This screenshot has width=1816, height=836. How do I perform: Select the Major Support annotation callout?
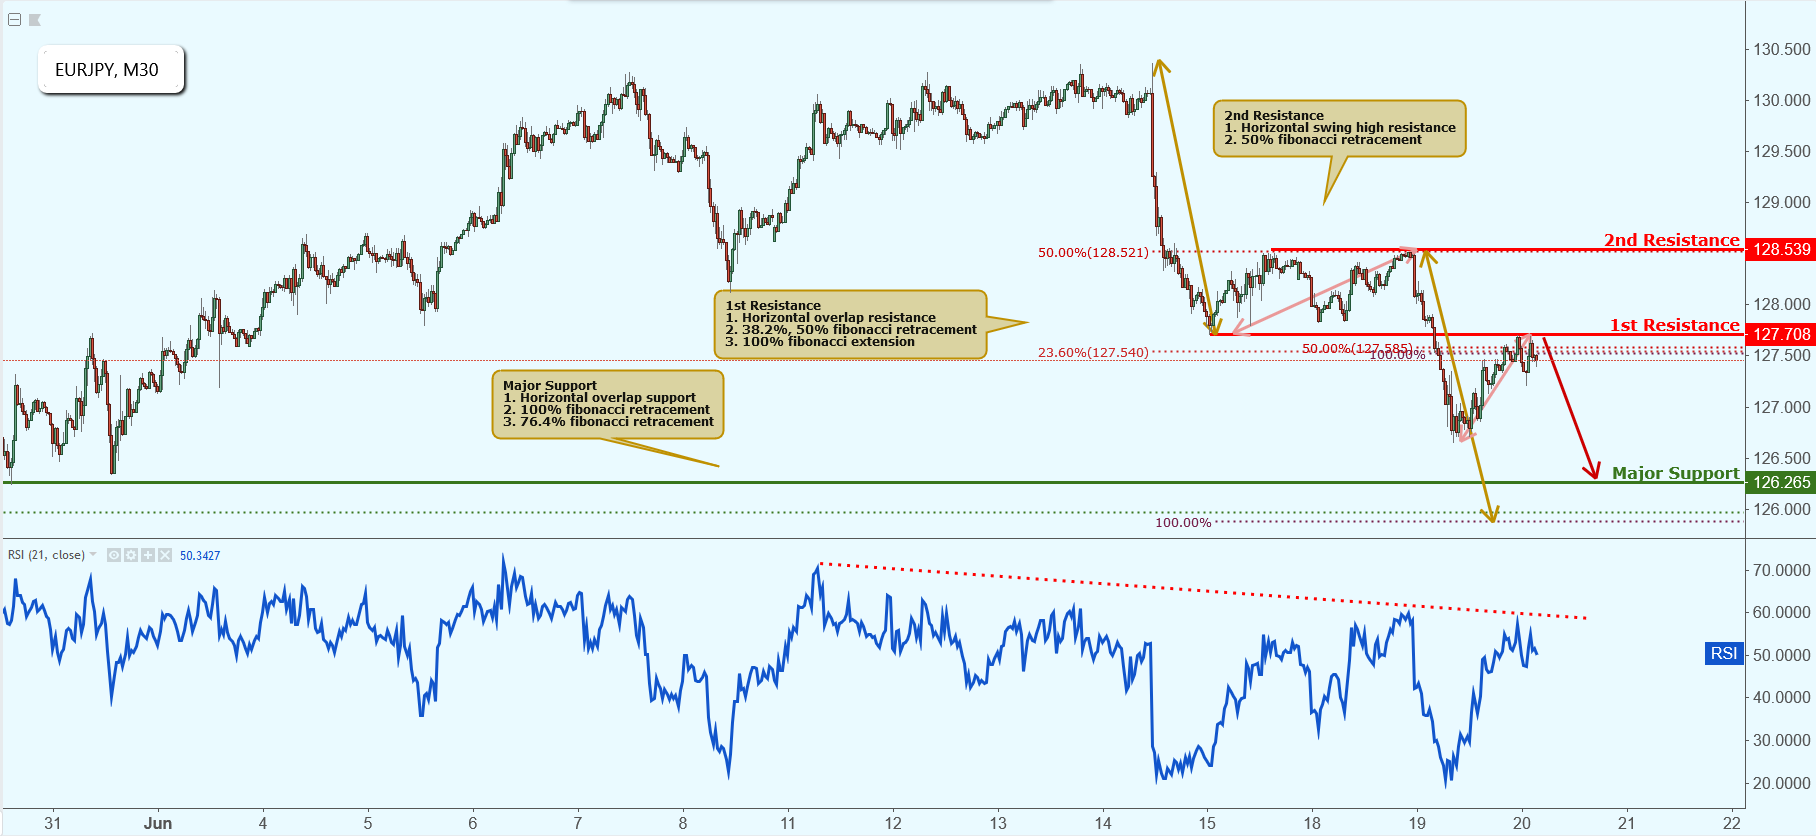(x=607, y=404)
